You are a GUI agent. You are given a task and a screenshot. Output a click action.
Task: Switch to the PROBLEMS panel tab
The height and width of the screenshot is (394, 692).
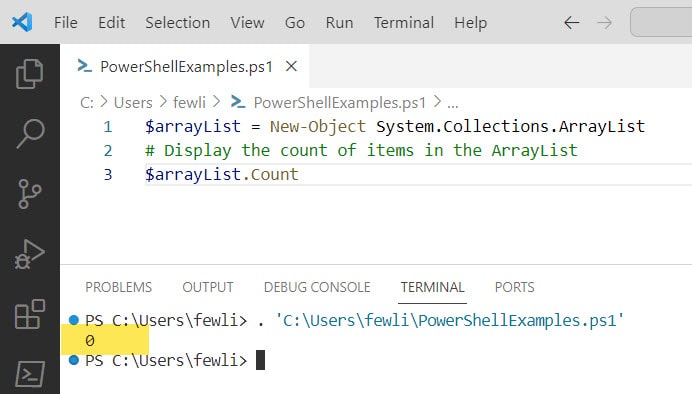tap(118, 287)
